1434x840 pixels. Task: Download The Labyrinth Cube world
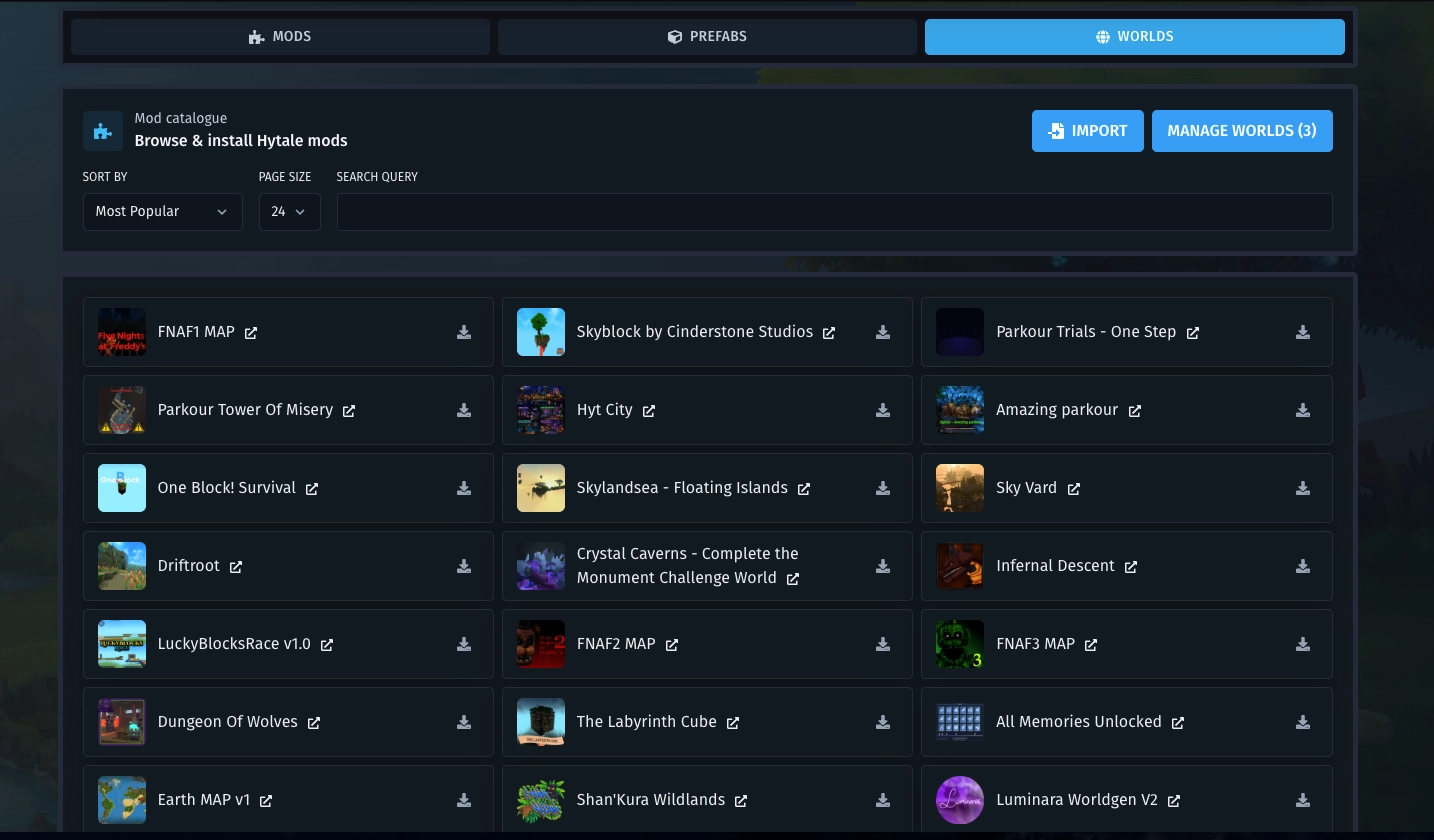coord(883,722)
